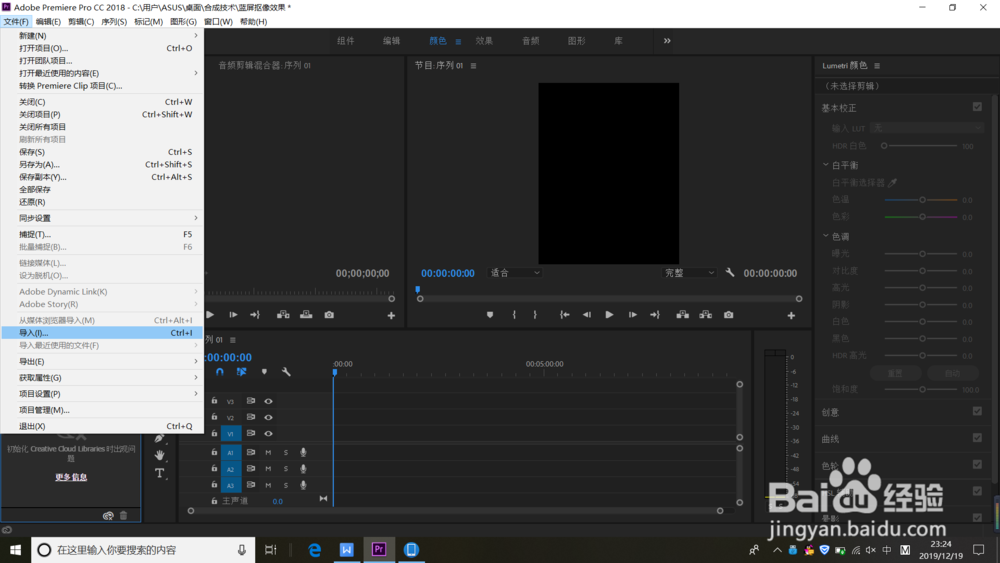Add a marker in program monitor

click(x=490, y=315)
